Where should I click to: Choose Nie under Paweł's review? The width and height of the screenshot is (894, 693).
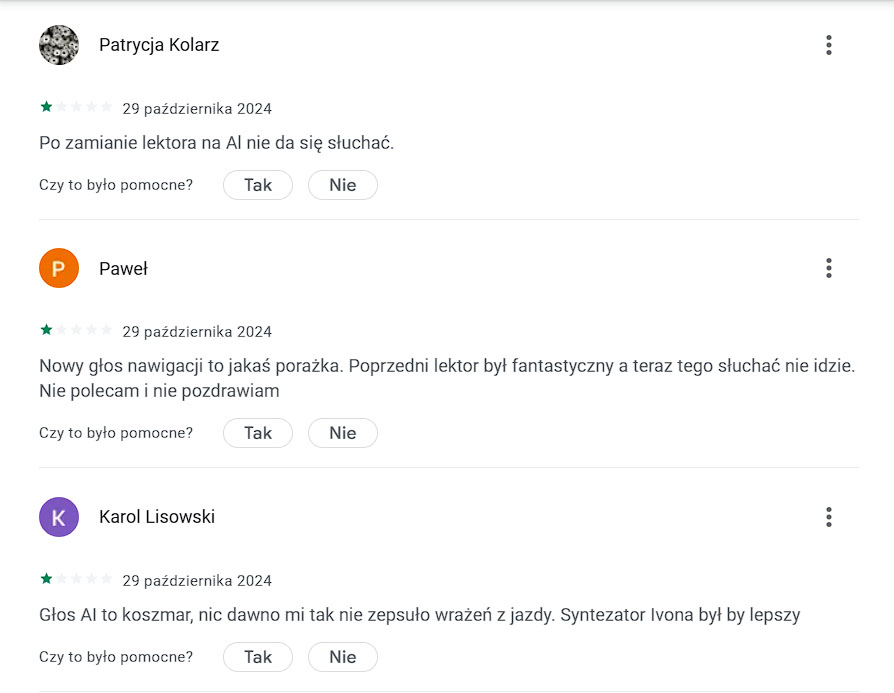coord(343,433)
